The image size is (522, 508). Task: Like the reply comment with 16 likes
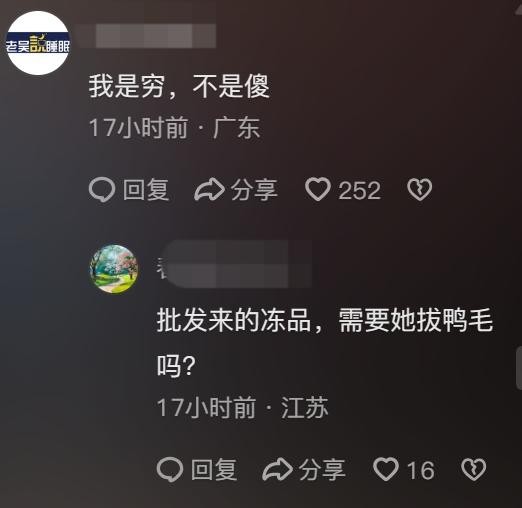coord(386,469)
